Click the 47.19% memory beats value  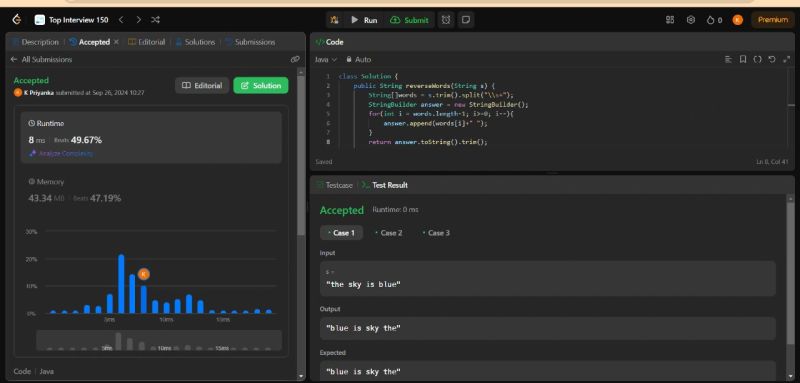click(106, 198)
